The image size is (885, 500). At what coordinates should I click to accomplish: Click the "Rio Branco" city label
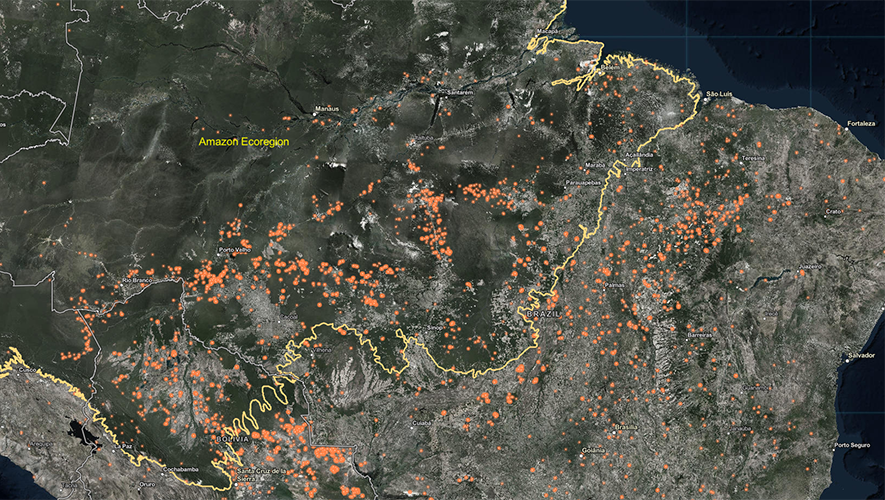tap(138, 280)
